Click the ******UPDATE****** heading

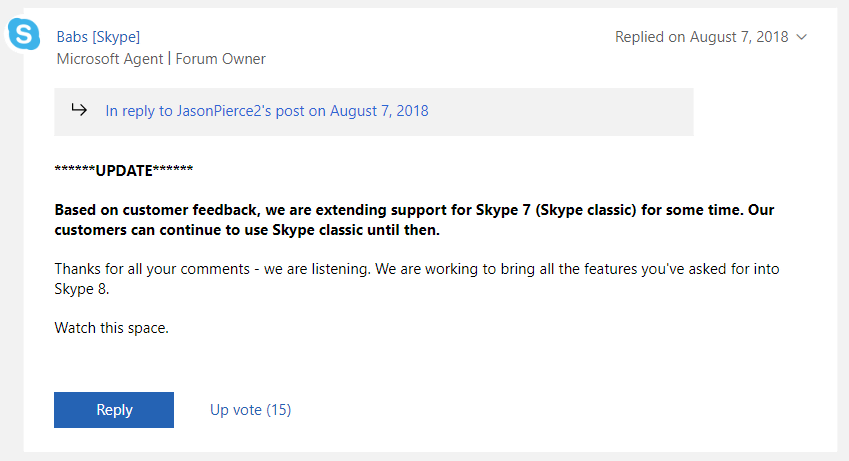124,171
